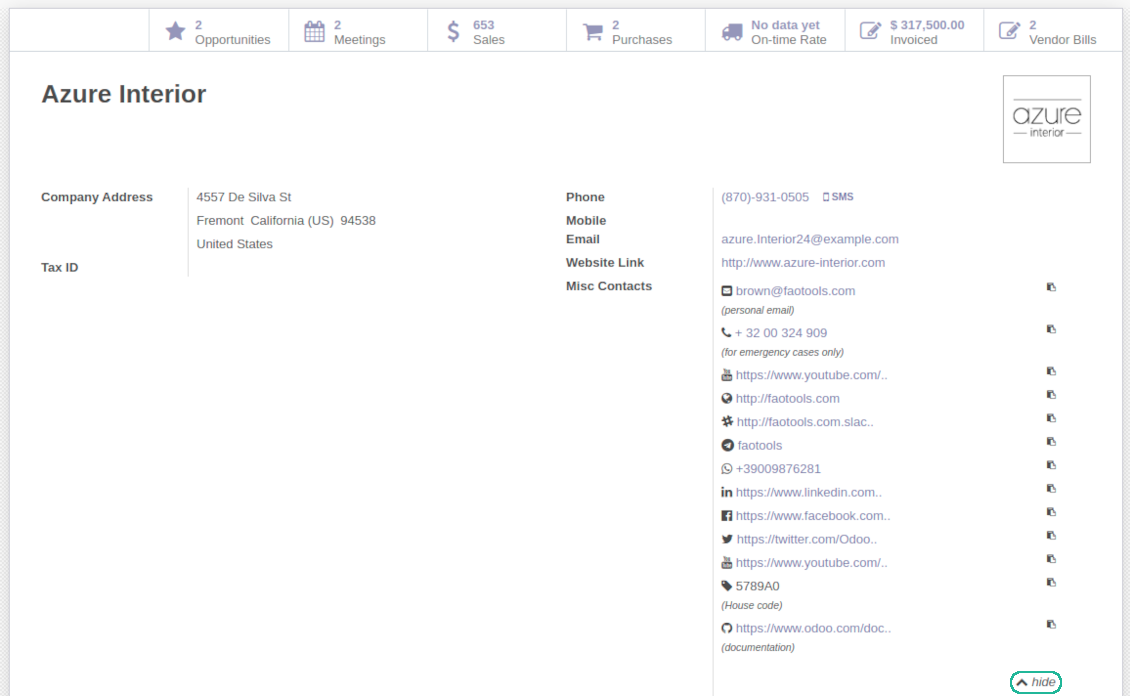This screenshot has height=696, width=1130.
Task: Click the copy icon next to brown@faotools.com
Action: 1051,287
